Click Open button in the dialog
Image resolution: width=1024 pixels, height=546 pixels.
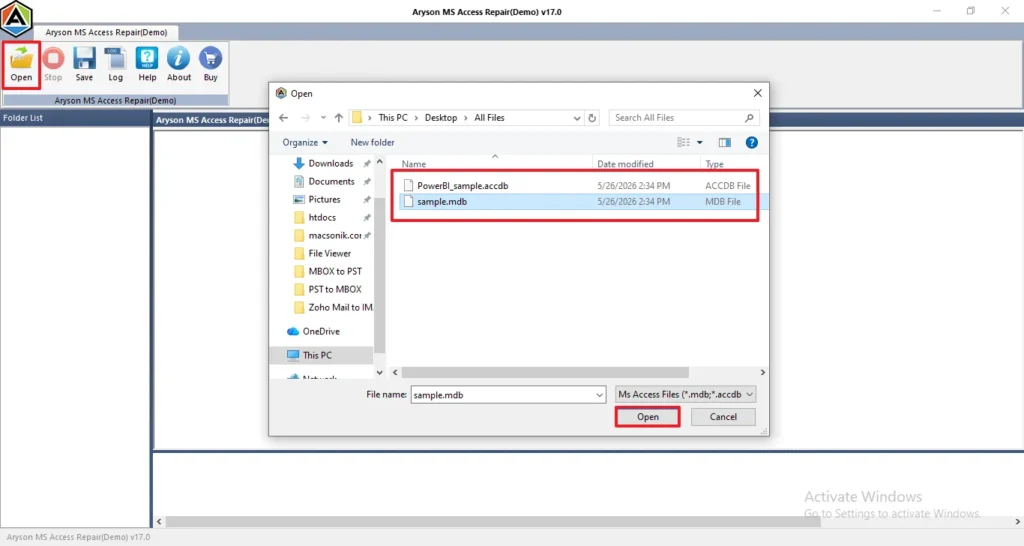tap(648, 417)
